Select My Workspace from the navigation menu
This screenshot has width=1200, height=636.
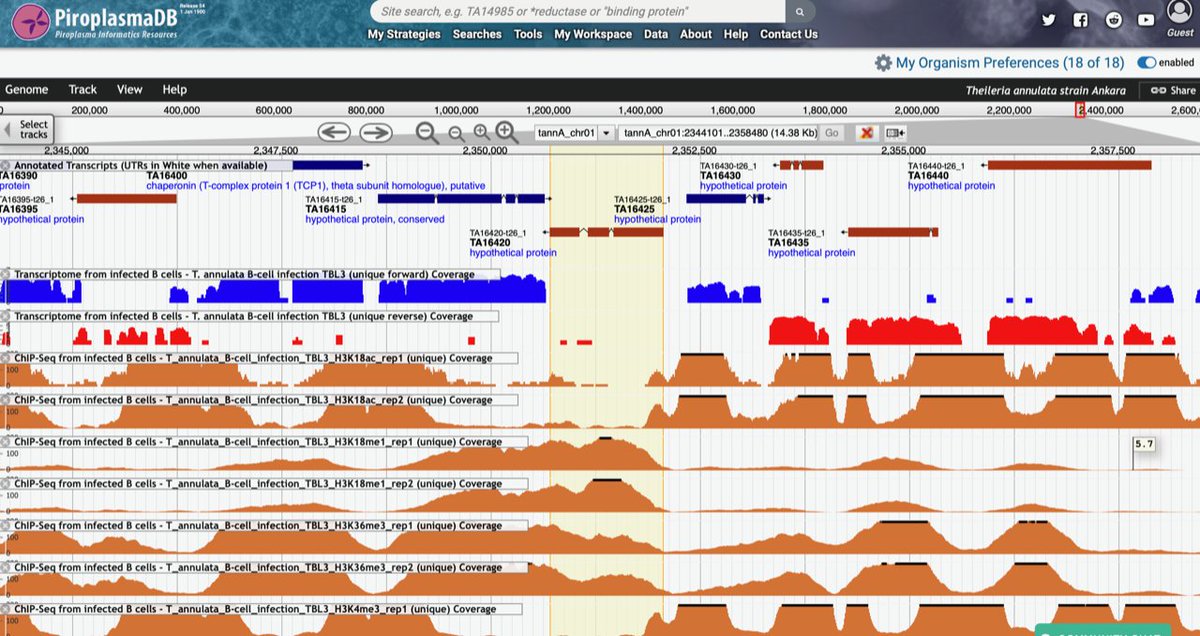592,33
